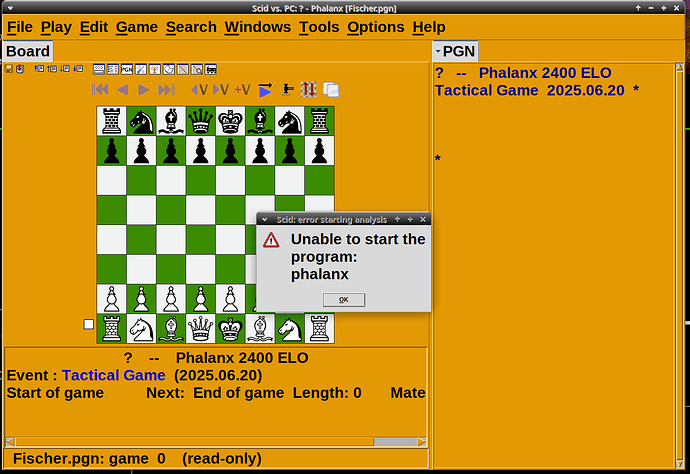The image size is (690, 474).
Task: Click the PGN scrollbar up arrow
Action: 679,67
